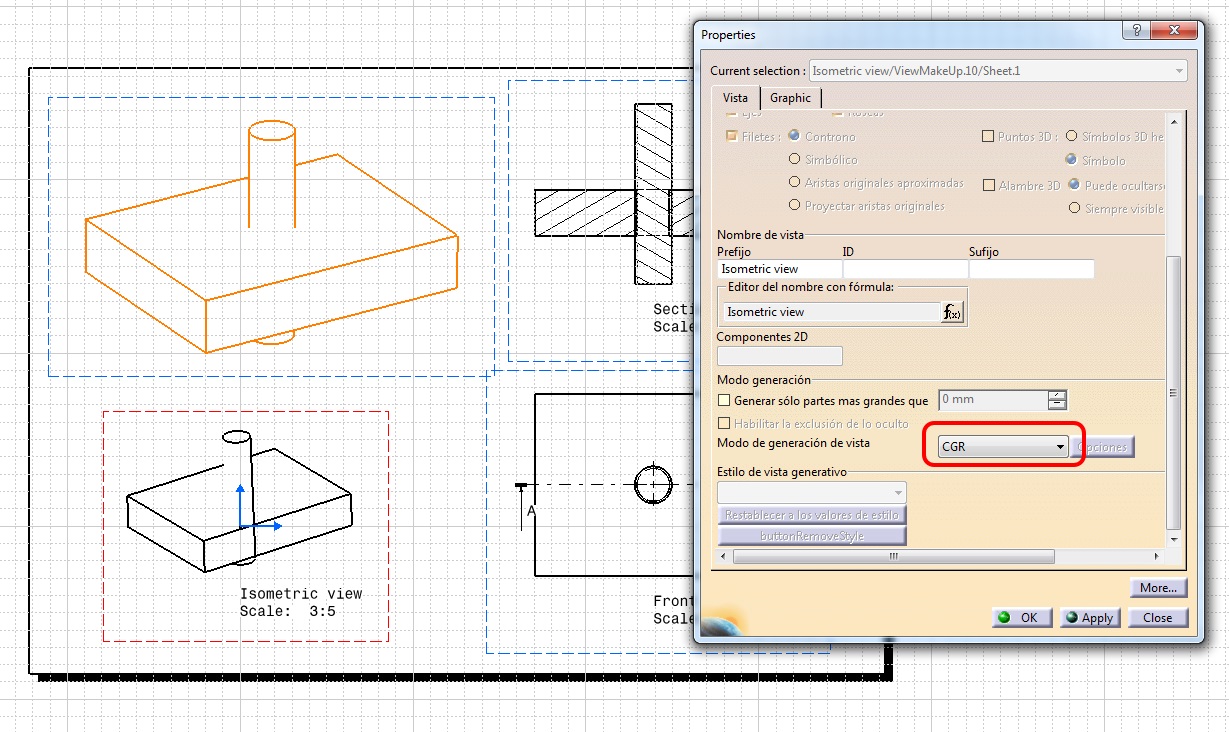Image resolution: width=1229 pixels, height=732 pixels.
Task: Click the 0 mm size field
Action: pos(992,400)
